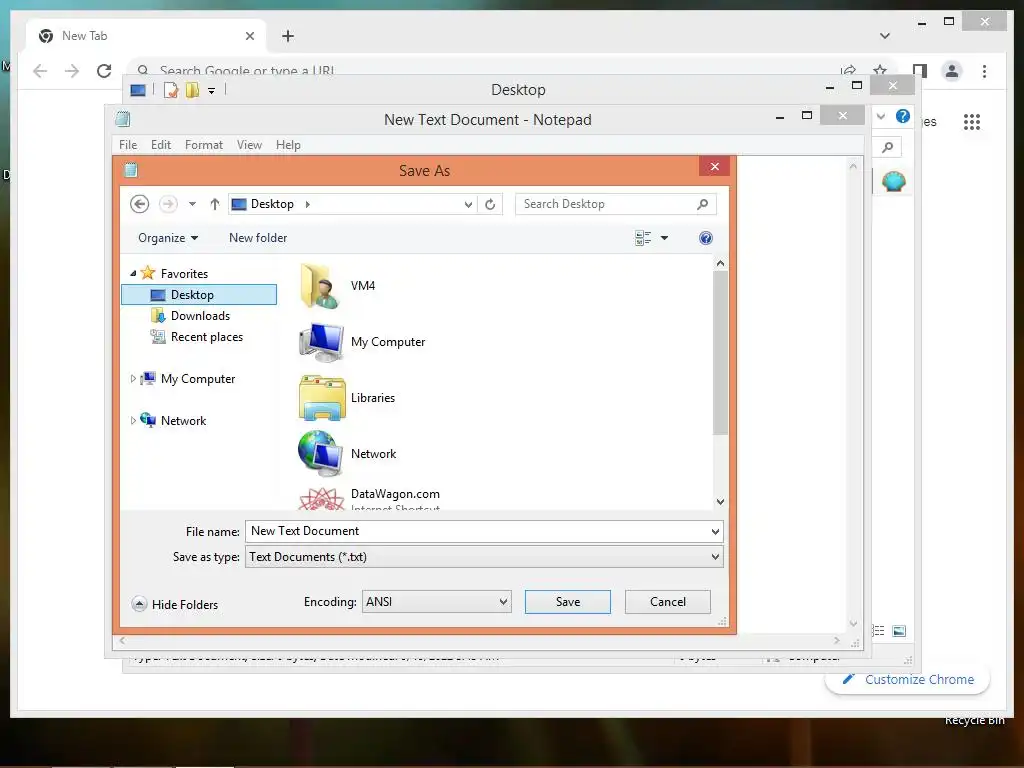Open Notepad File menu
Viewport: 1024px width, 768px height.
[x=128, y=144]
